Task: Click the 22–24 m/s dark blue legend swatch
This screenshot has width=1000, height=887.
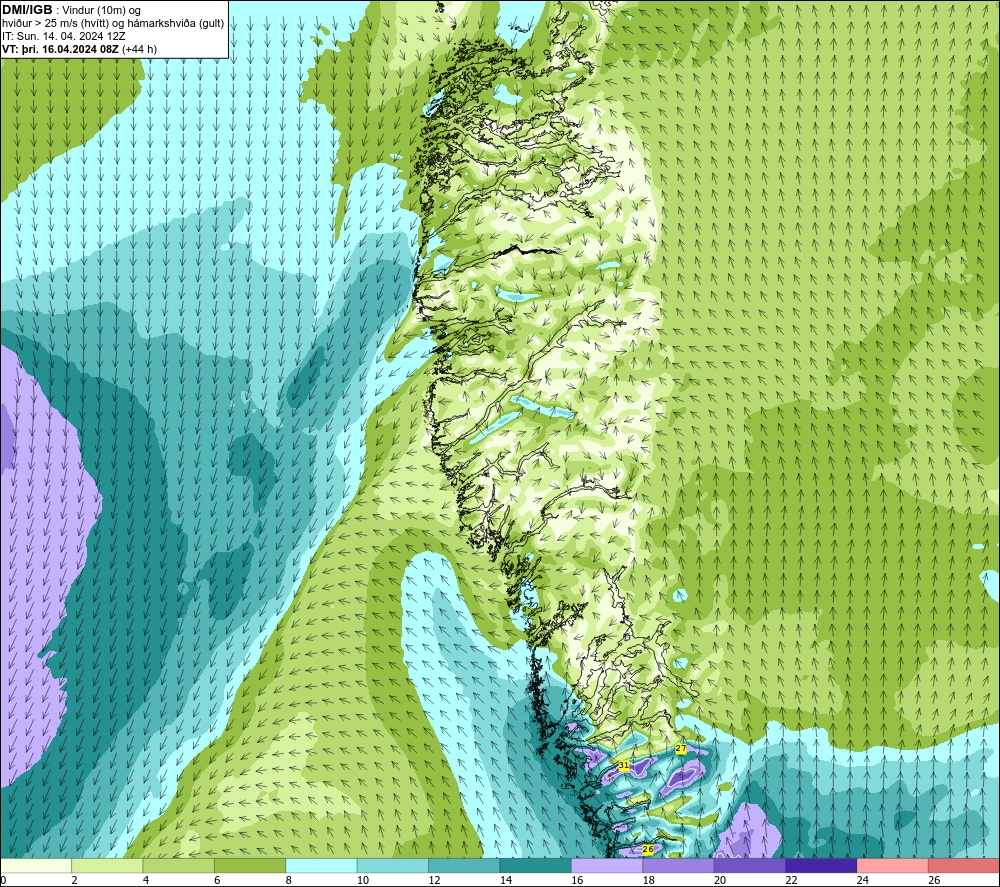Action: (821, 865)
